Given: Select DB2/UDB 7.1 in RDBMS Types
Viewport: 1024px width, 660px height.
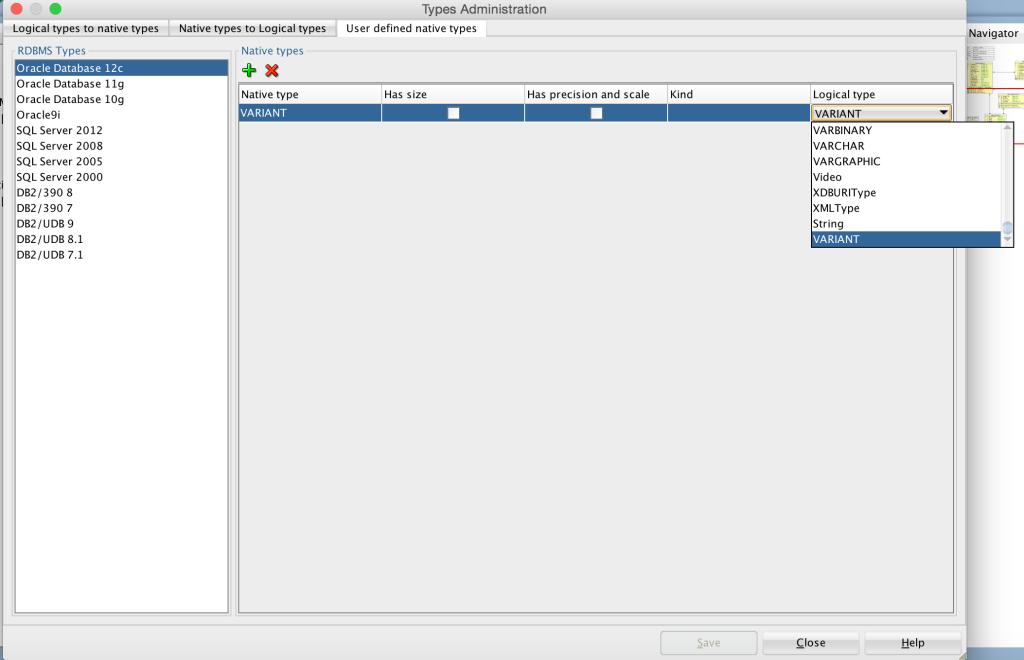Looking at the screenshot, I should coord(121,255).
